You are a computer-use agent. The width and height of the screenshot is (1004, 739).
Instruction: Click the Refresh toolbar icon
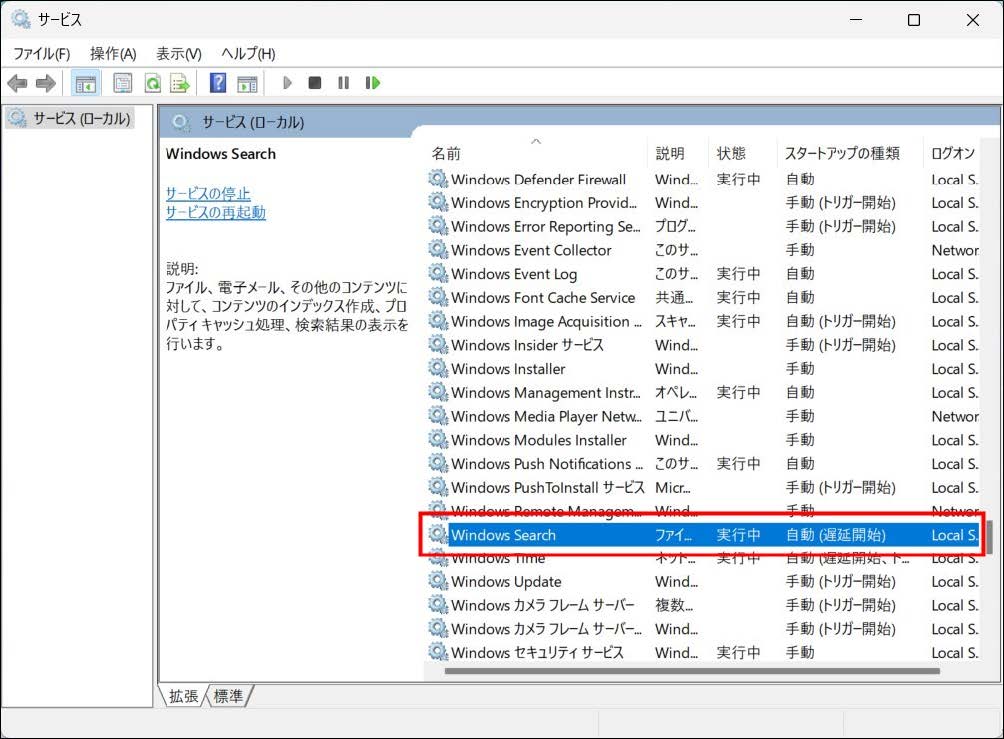tap(152, 83)
